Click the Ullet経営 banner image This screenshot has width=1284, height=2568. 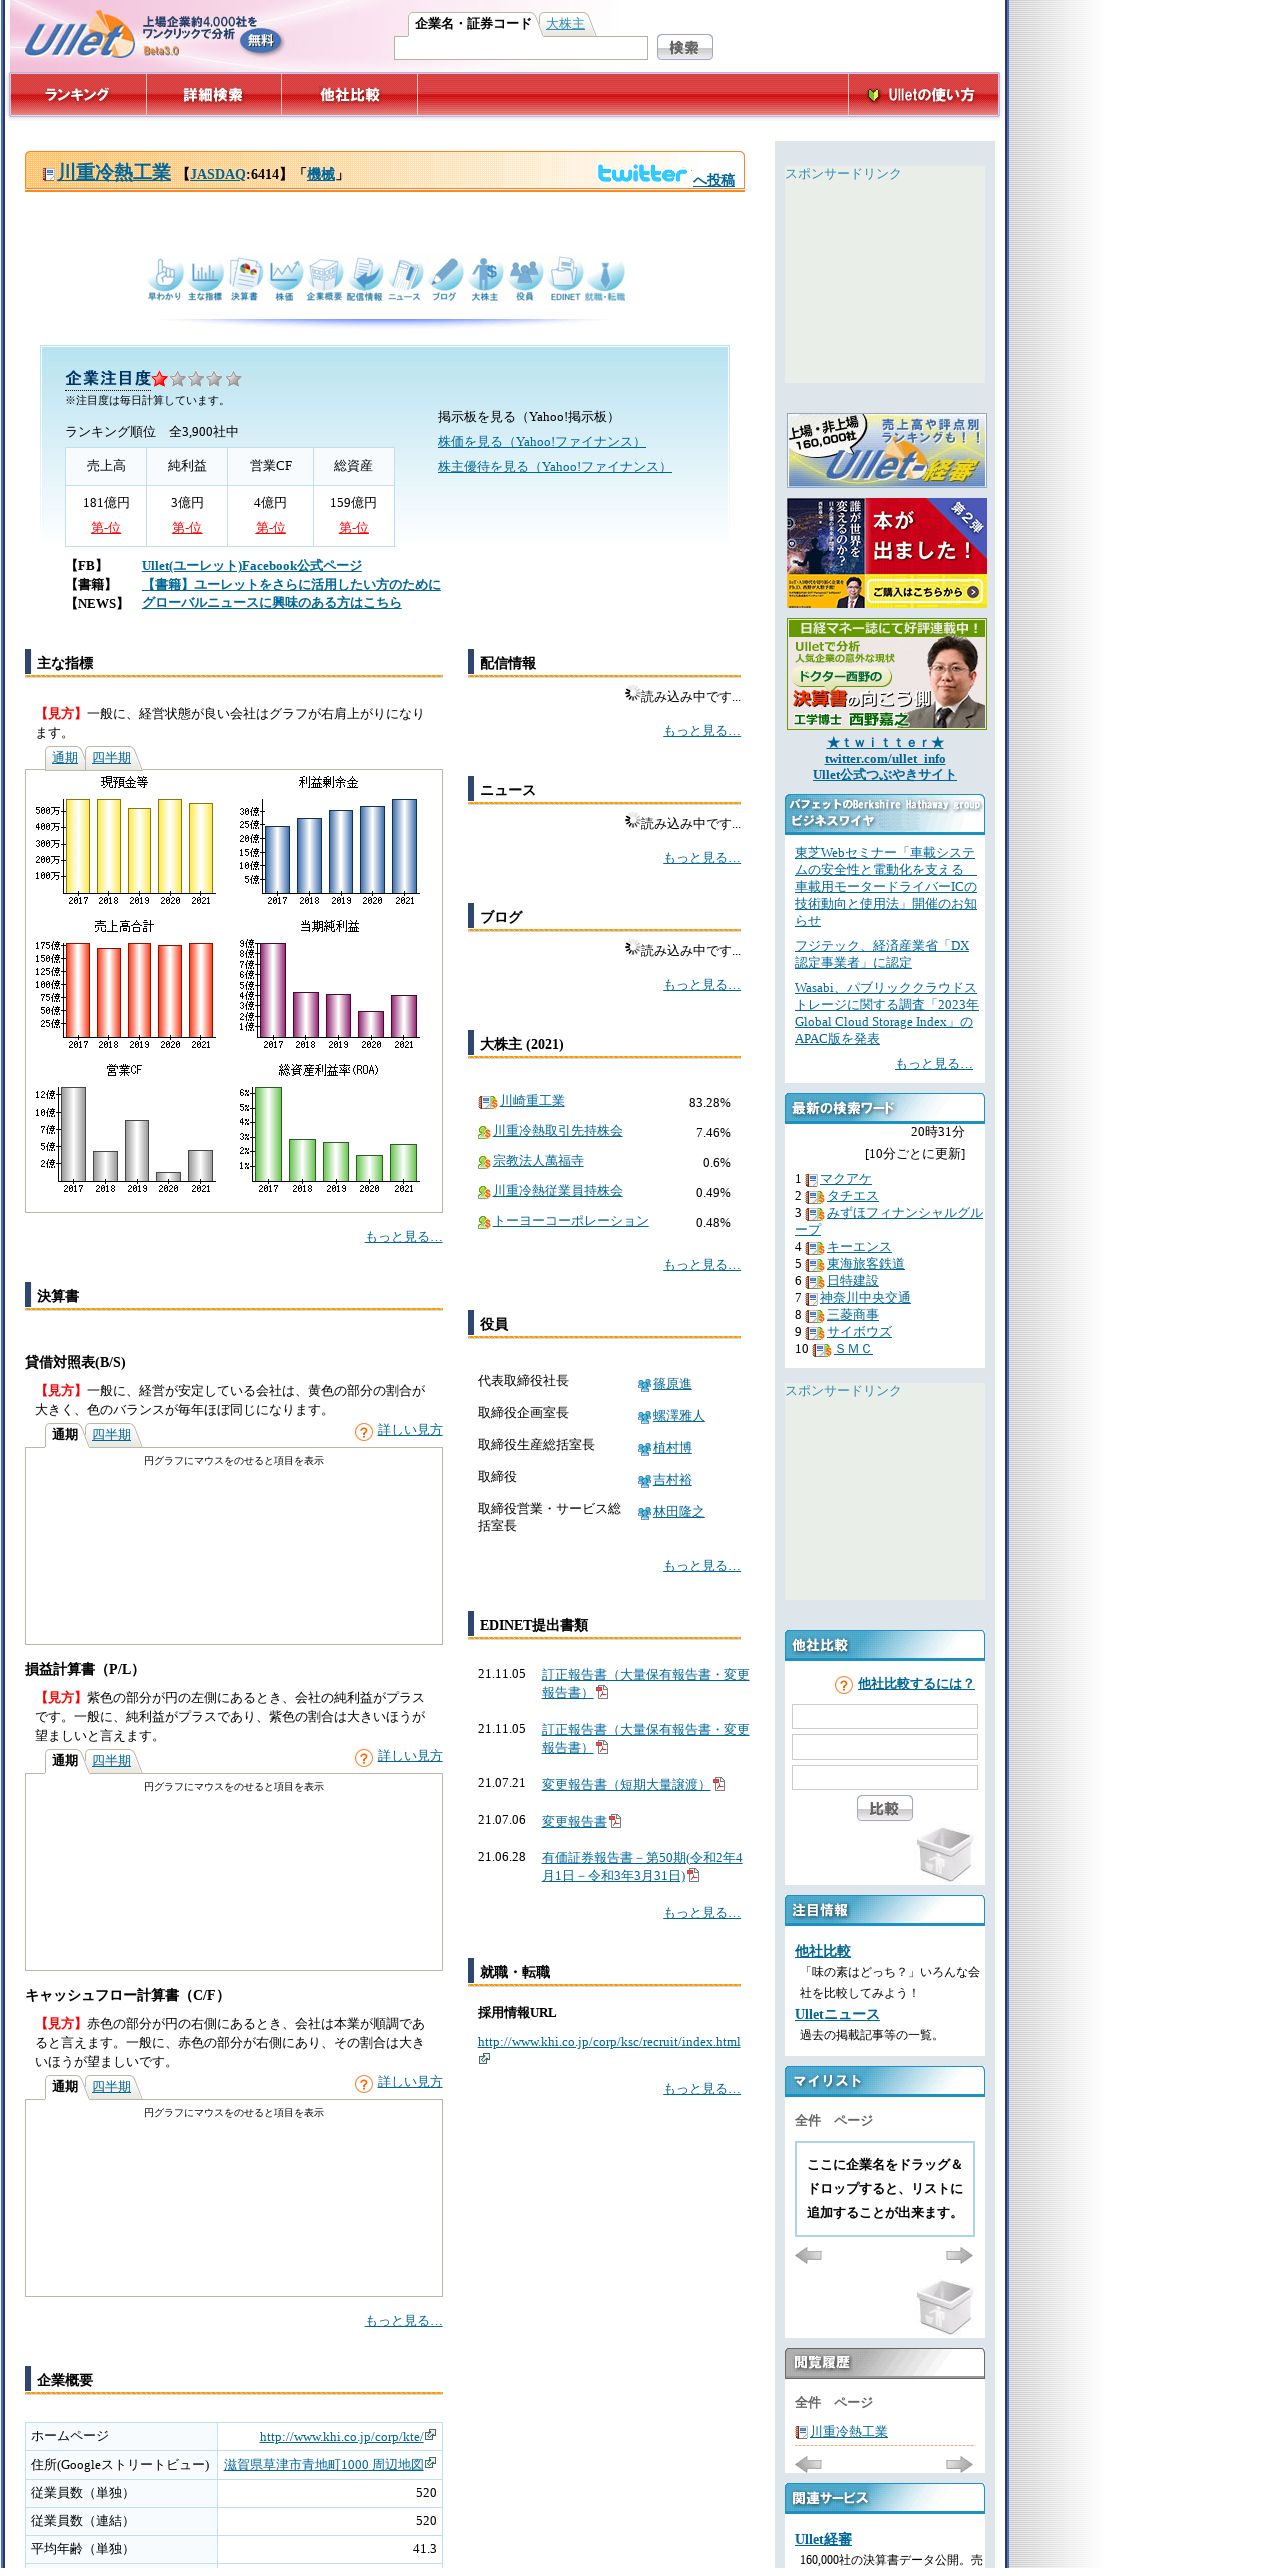tap(886, 450)
